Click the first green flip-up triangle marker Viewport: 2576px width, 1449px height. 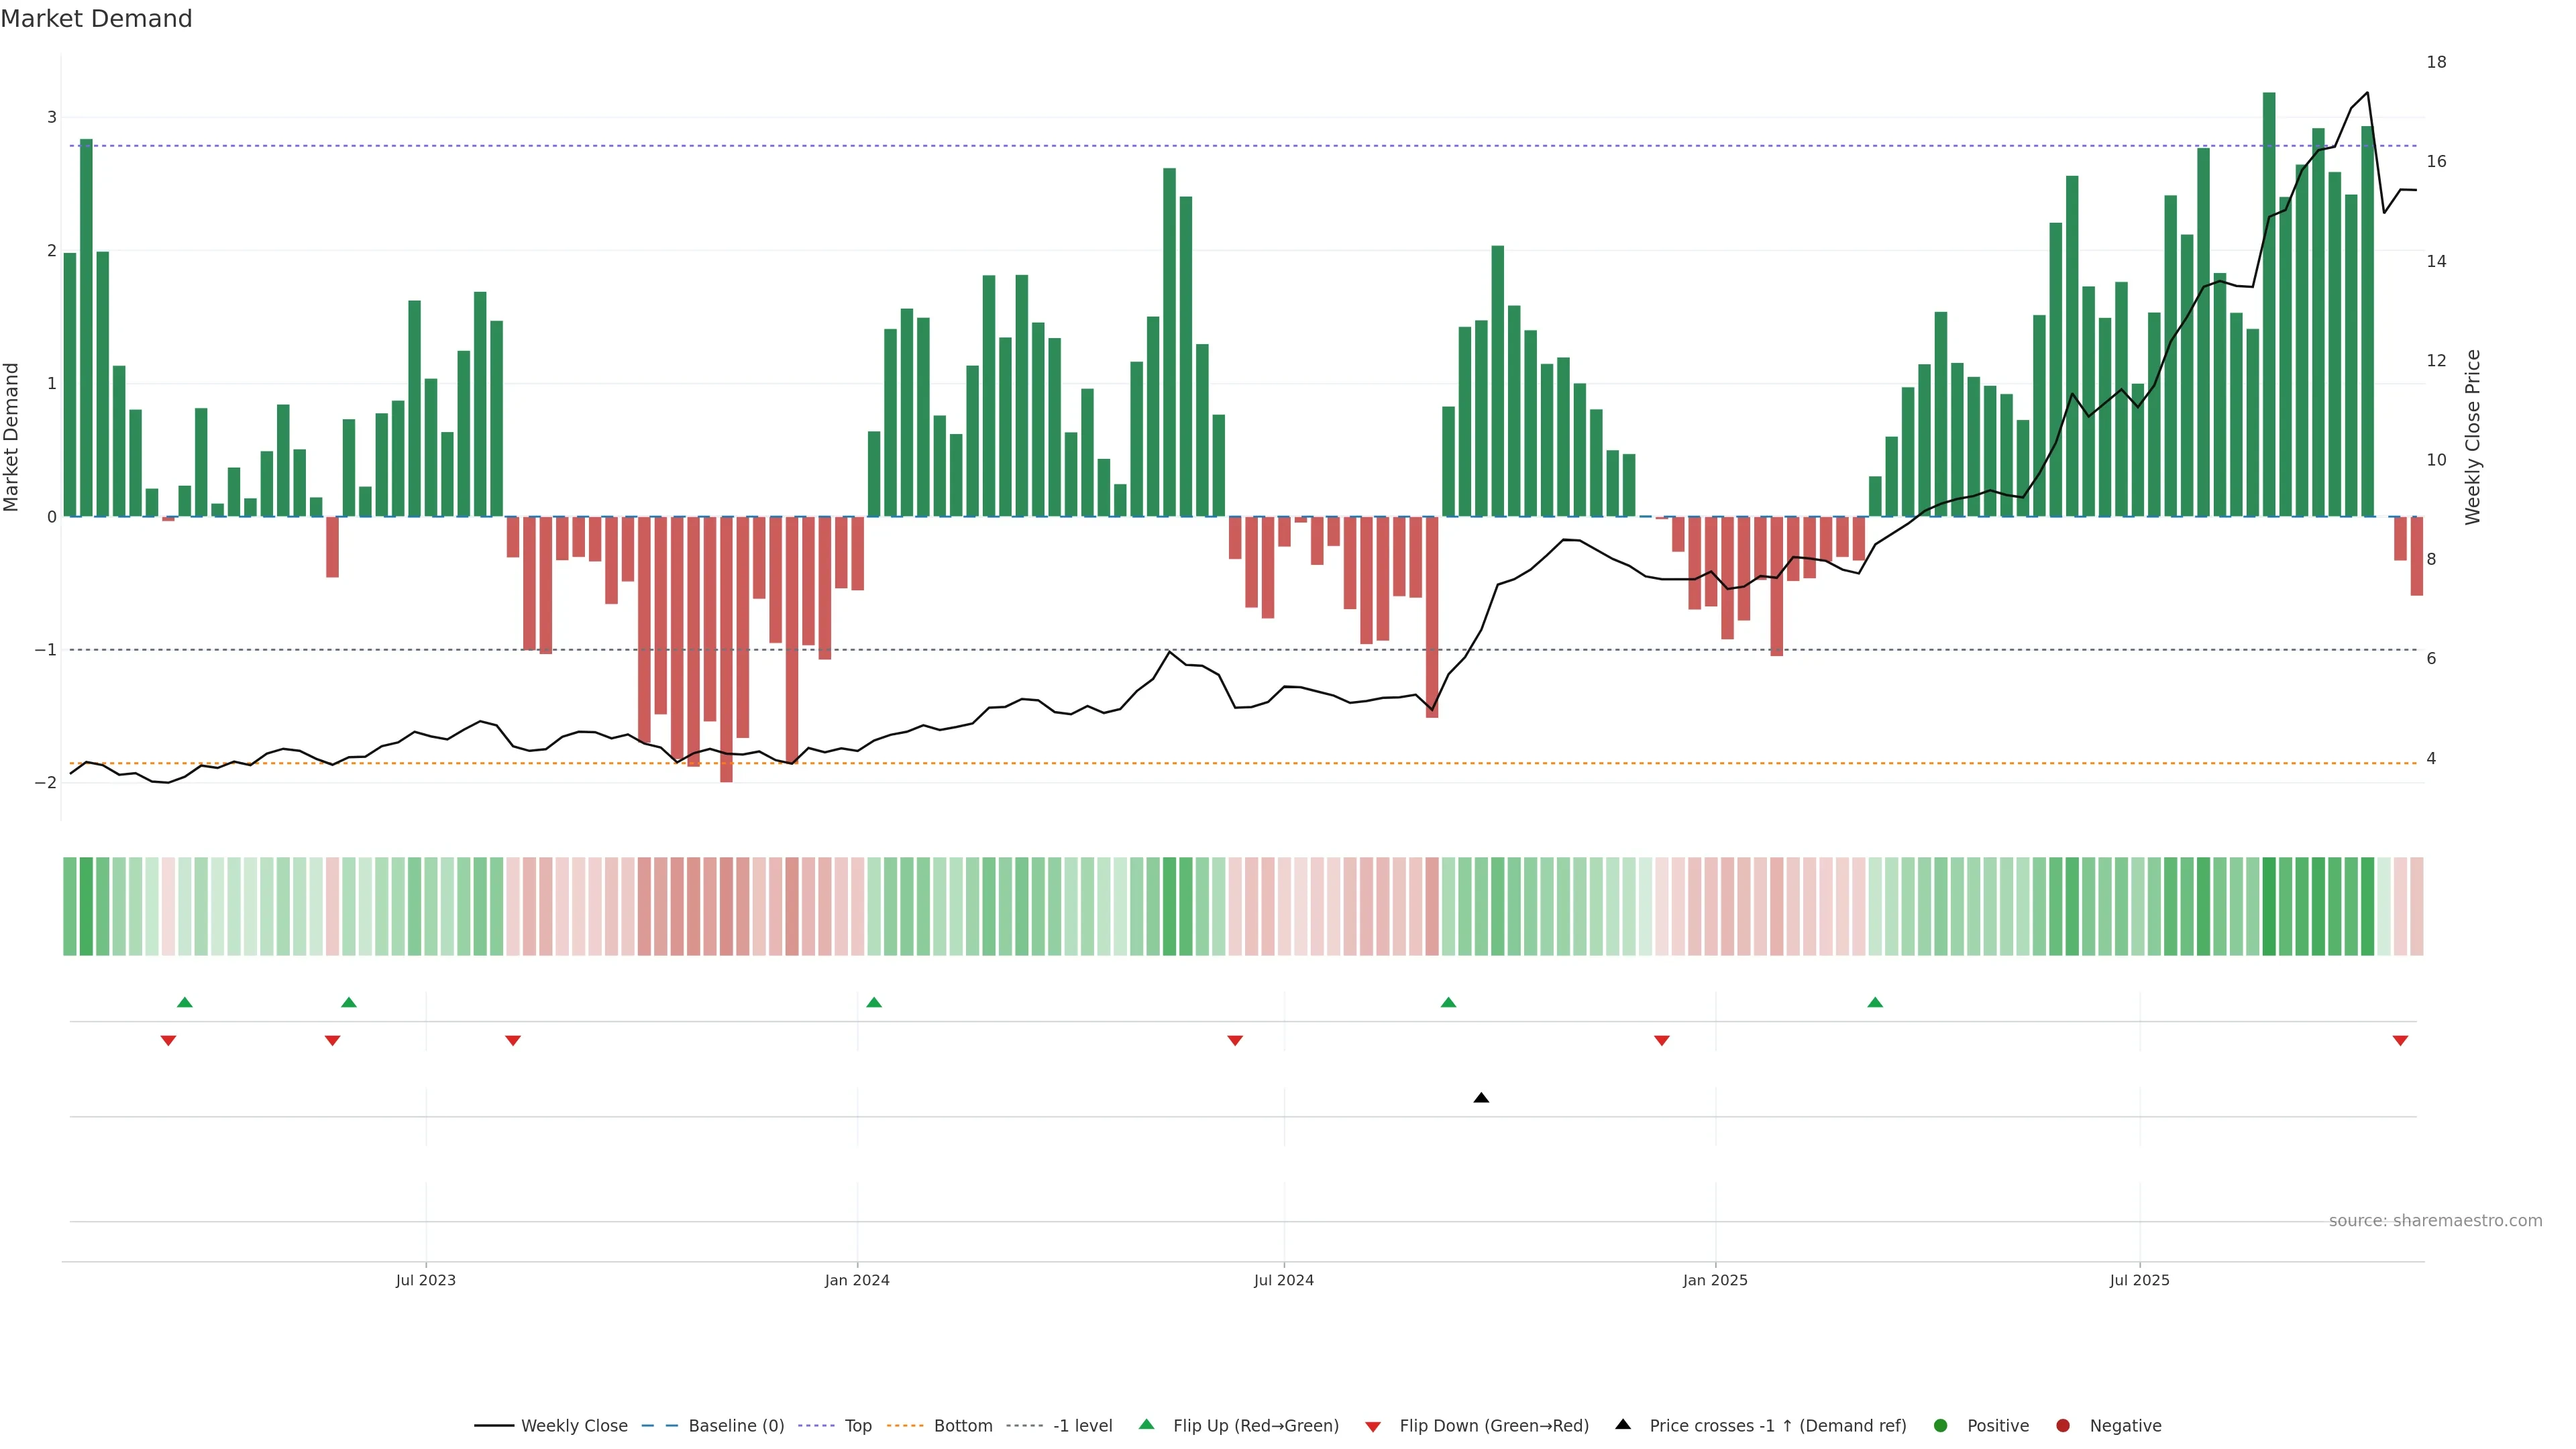tap(184, 1002)
